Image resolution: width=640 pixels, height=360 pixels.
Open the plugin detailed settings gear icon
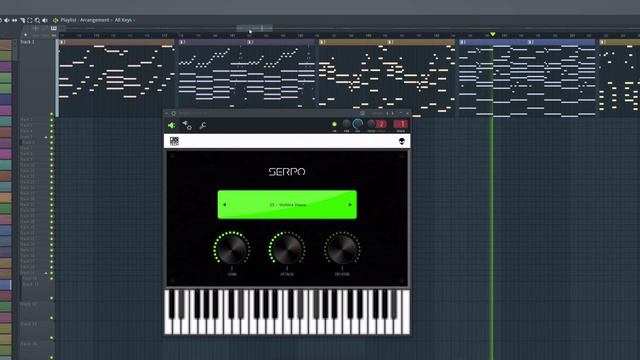coord(187,125)
